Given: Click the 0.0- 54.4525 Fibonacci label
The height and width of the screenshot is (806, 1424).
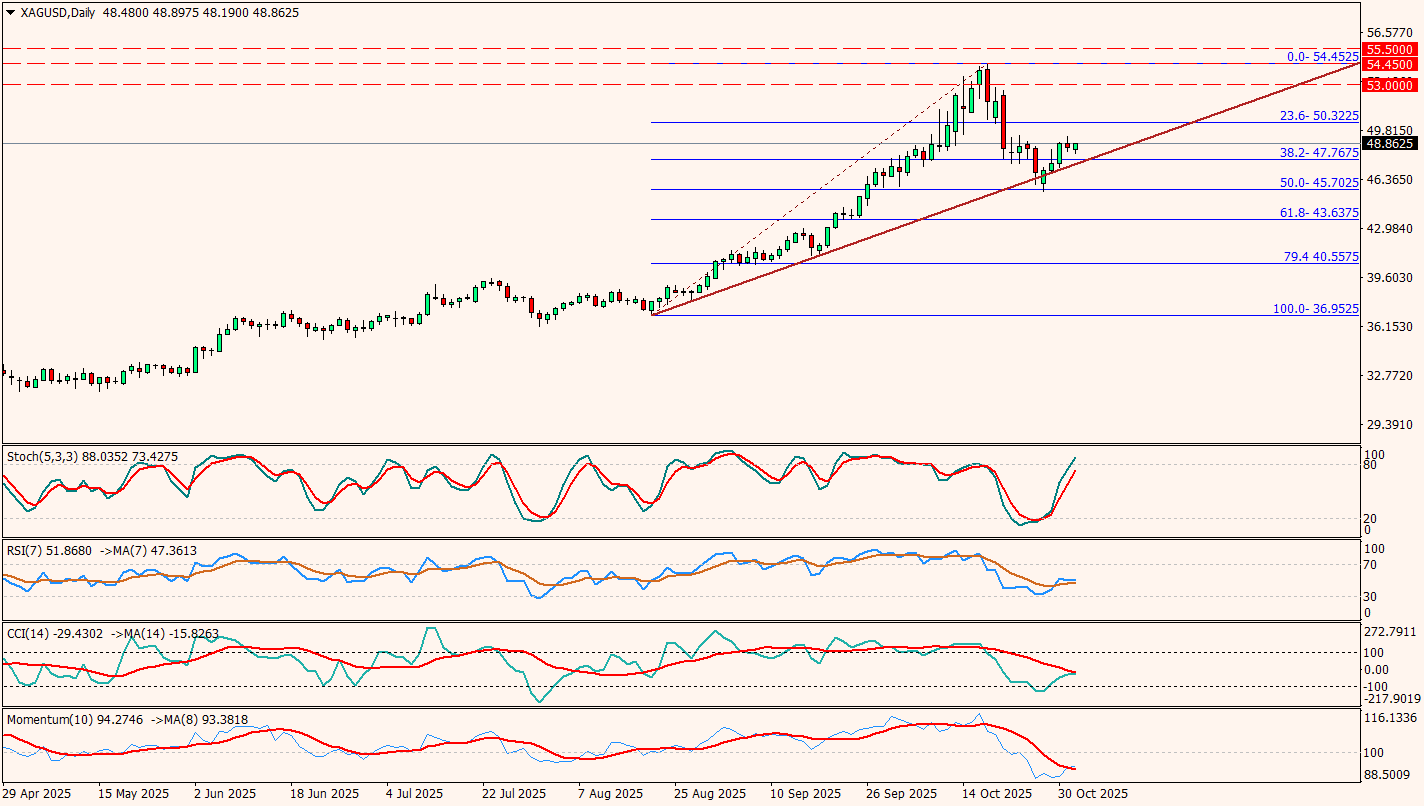Looking at the screenshot, I should point(1322,57).
